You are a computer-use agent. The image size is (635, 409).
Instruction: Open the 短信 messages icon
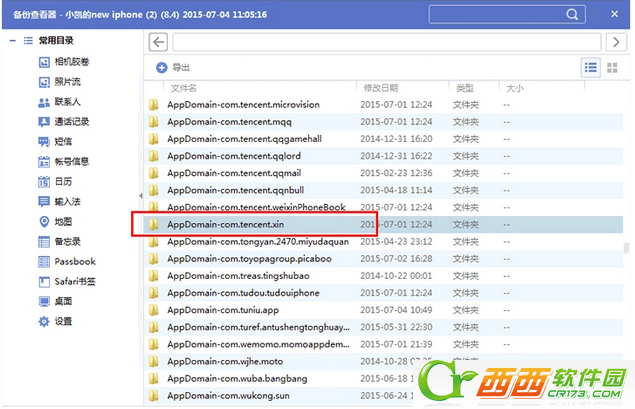point(44,142)
